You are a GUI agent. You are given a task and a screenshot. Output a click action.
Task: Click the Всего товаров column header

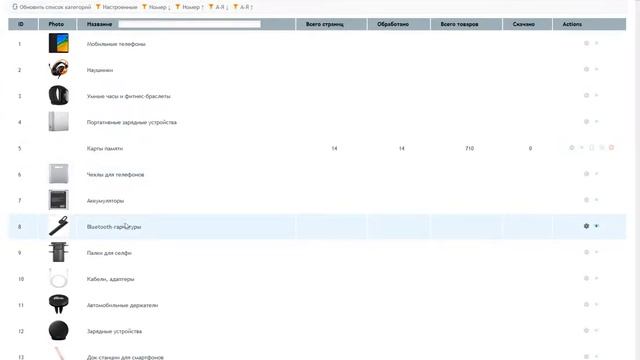[466, 24]
